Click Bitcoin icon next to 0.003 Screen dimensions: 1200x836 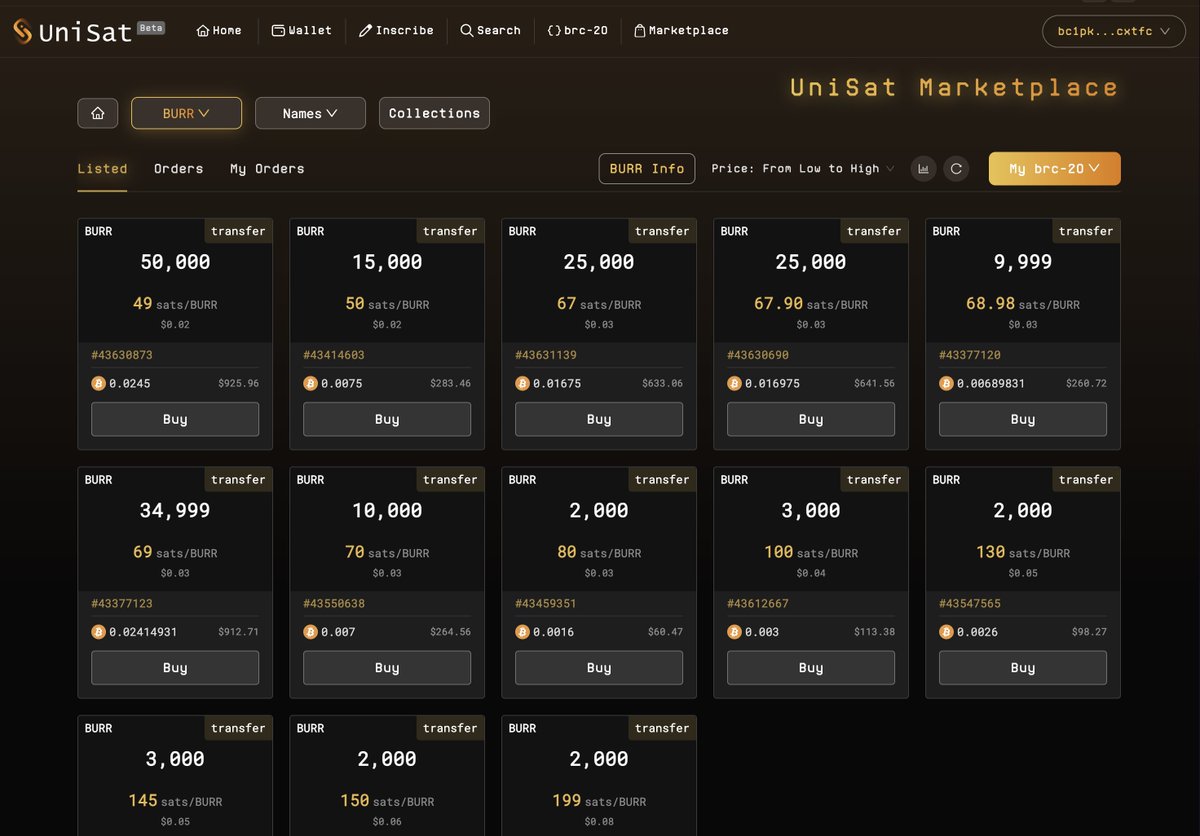(x=734, y=632)
